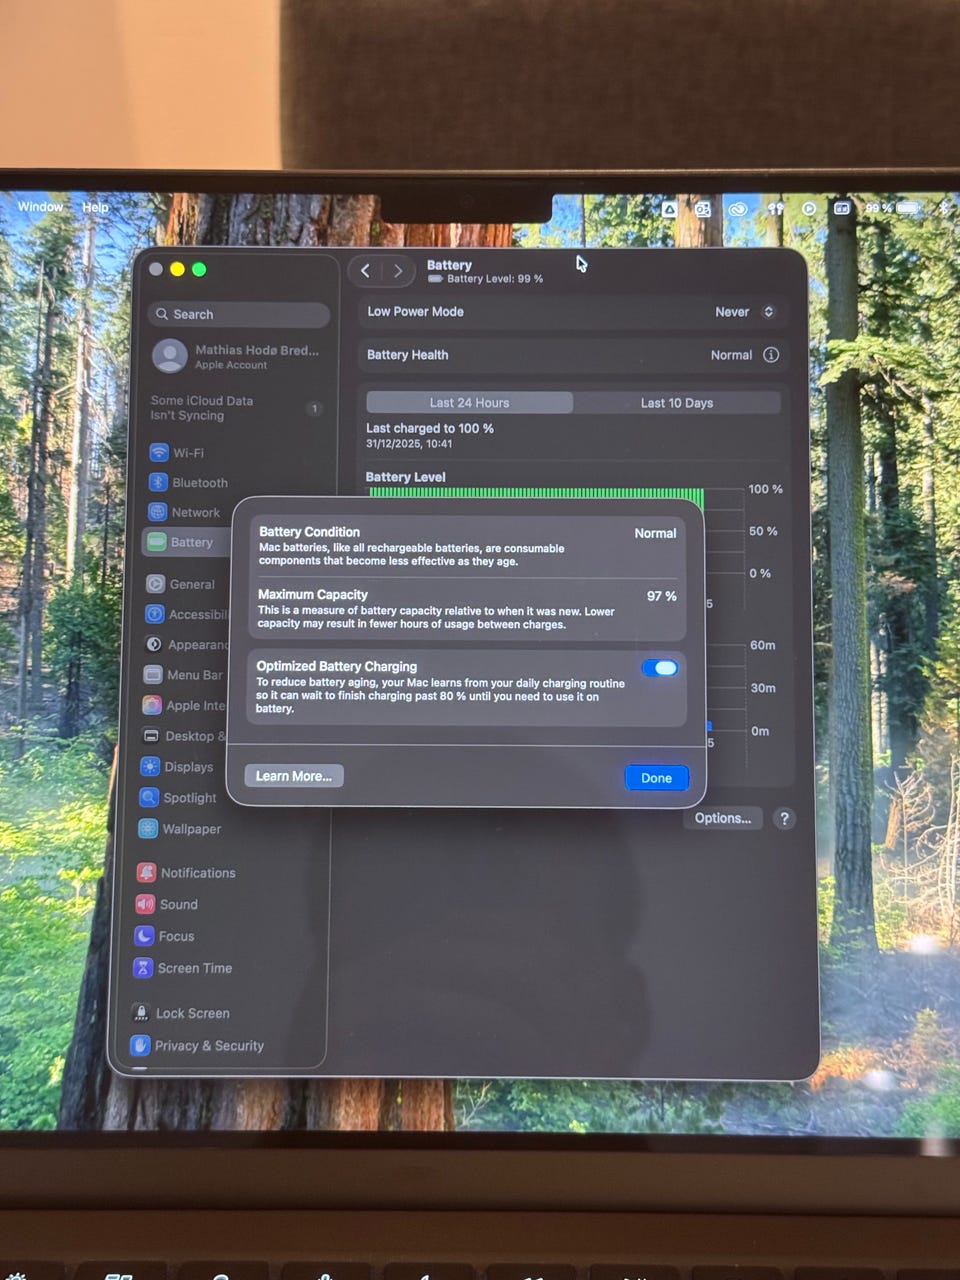Click the AirPods menu bar icon
Image resolution: width=960 pixels, height=1280 pixels.
[775, 209]
